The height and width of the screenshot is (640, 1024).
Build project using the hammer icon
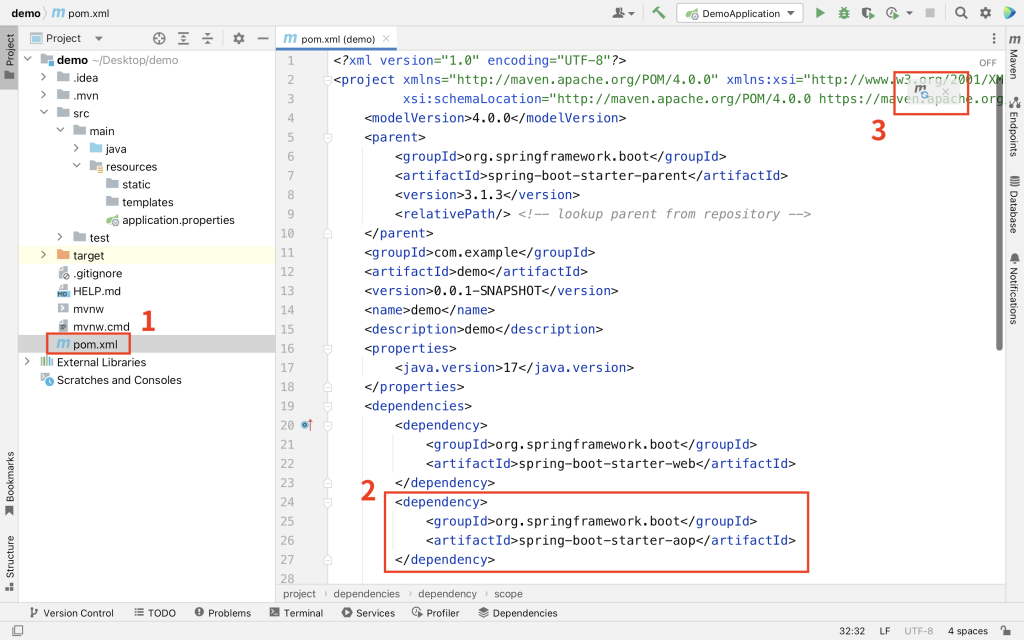coord(659,12)
